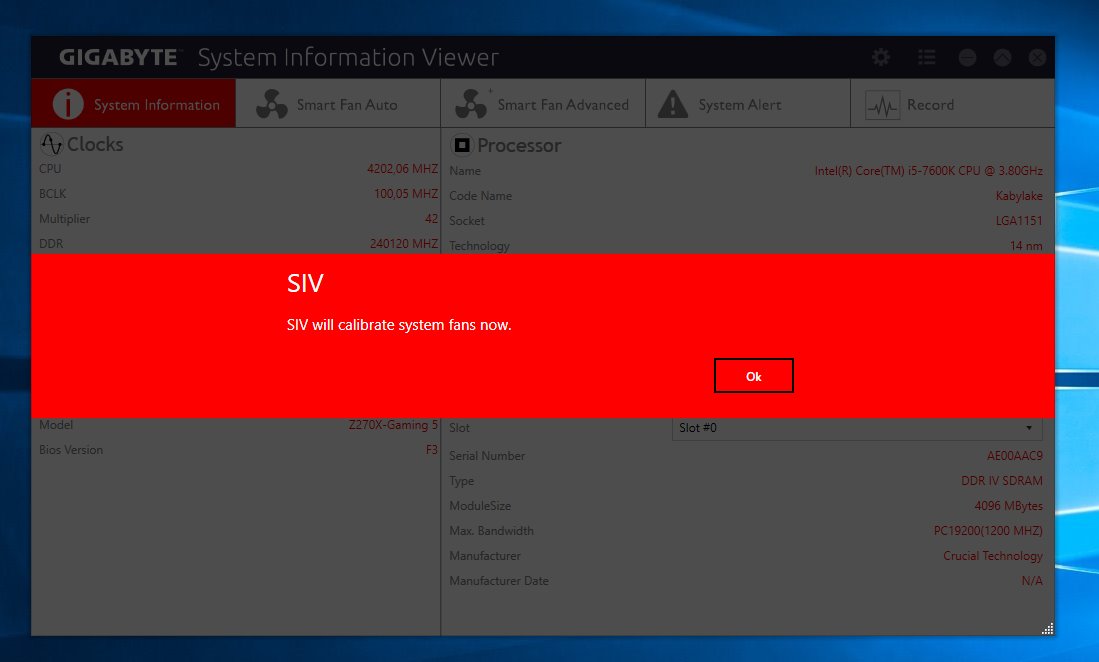Click the resize grip at window corner
Image resolution: width=1099 pixels, height=662 pixels.
click(1047, 628)
